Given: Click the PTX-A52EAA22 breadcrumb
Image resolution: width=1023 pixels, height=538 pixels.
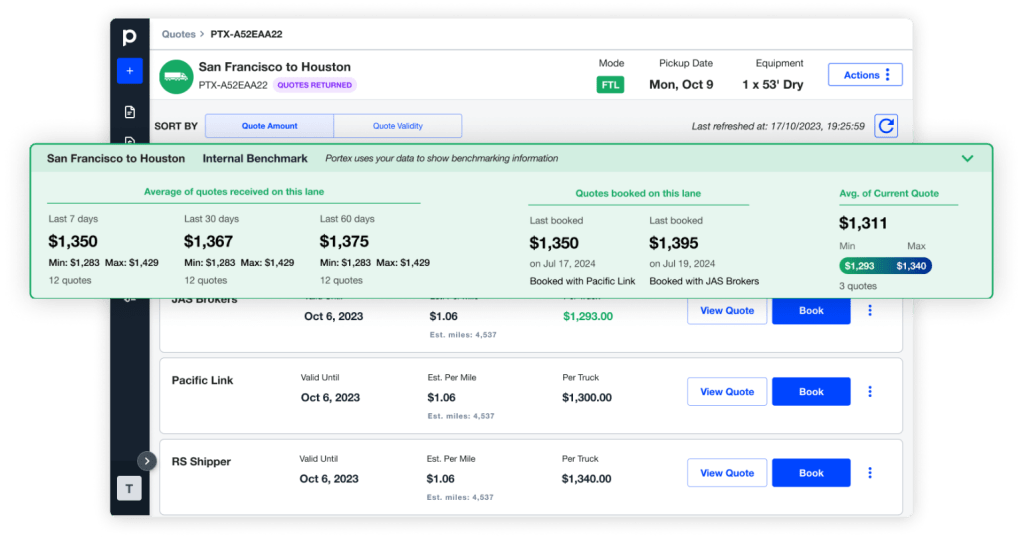Looking at the screenshot, I should (246, 34).
